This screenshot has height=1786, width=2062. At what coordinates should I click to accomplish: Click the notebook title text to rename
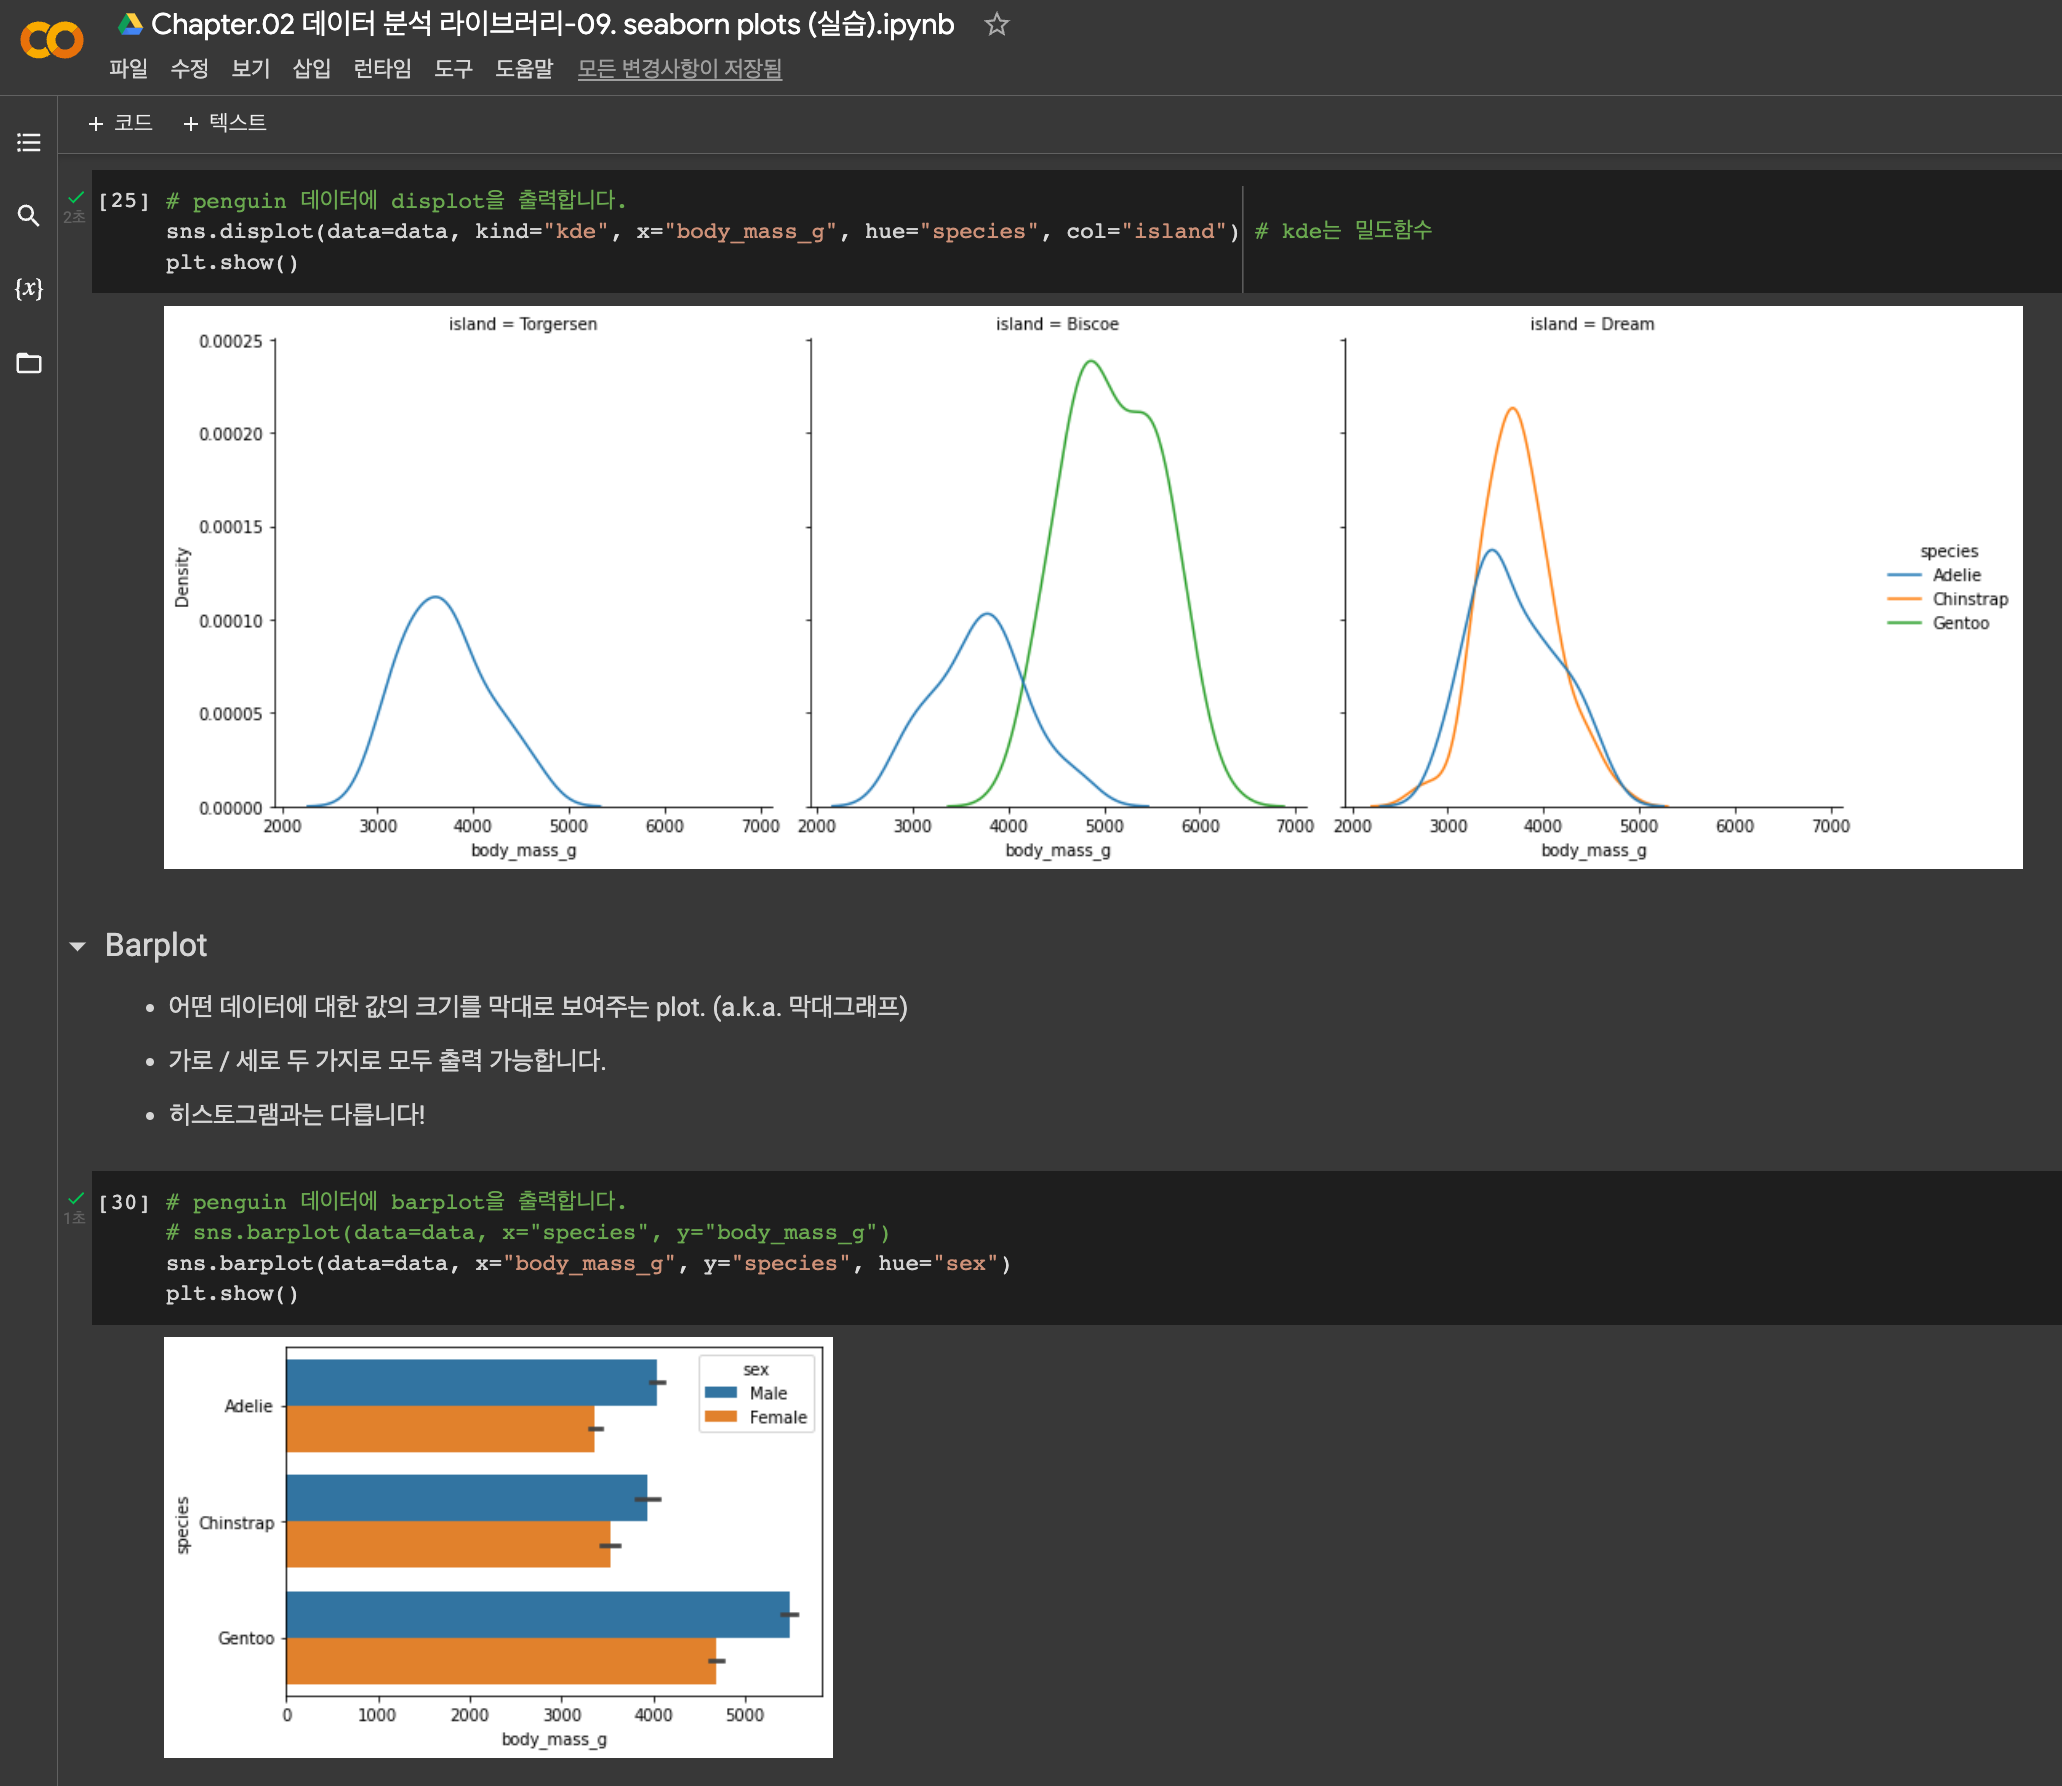point(552,24)
